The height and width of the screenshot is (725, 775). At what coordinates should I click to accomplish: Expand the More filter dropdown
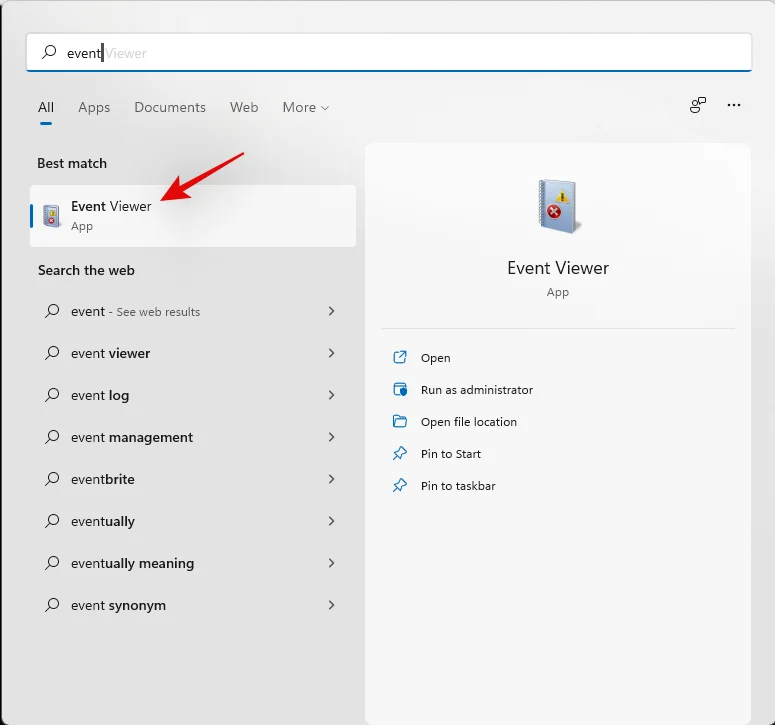305,107
